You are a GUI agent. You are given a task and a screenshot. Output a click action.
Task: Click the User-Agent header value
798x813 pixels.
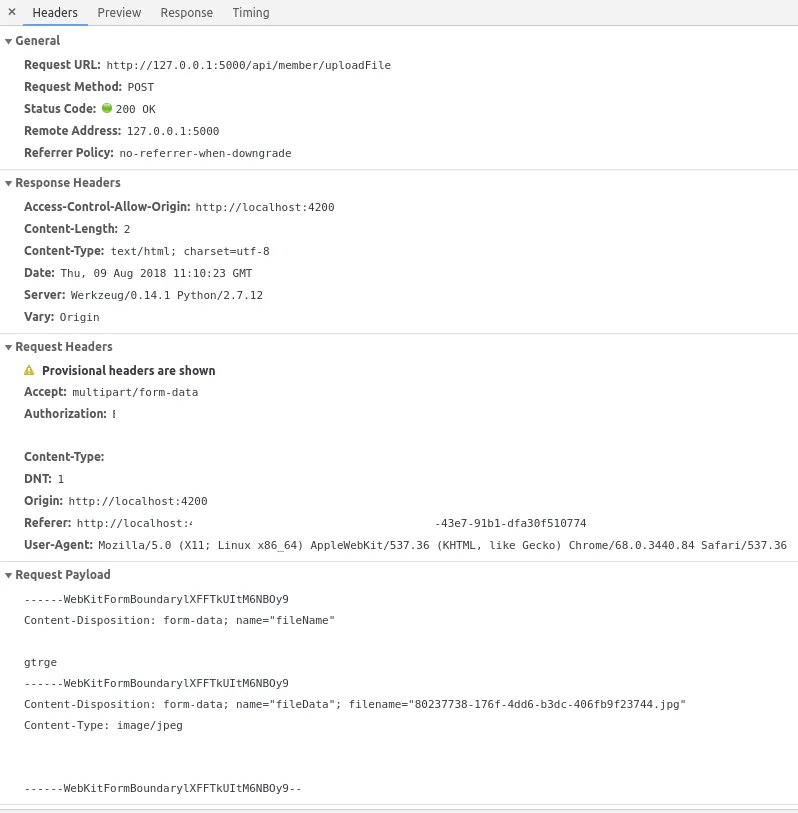coord(441,545)
